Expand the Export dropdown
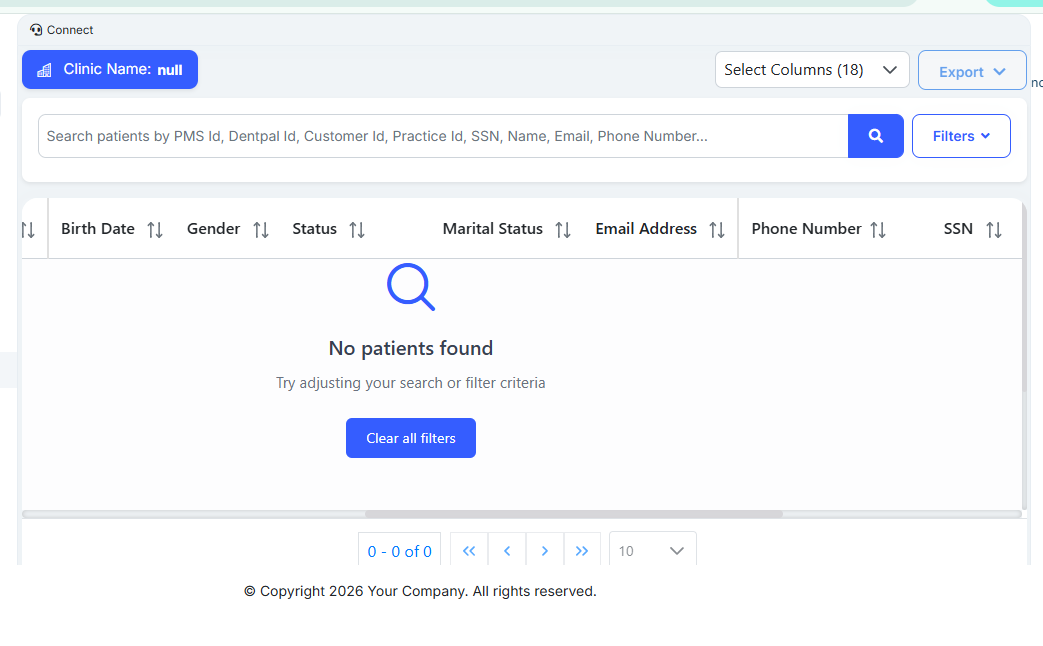 (x=971, y=71)
